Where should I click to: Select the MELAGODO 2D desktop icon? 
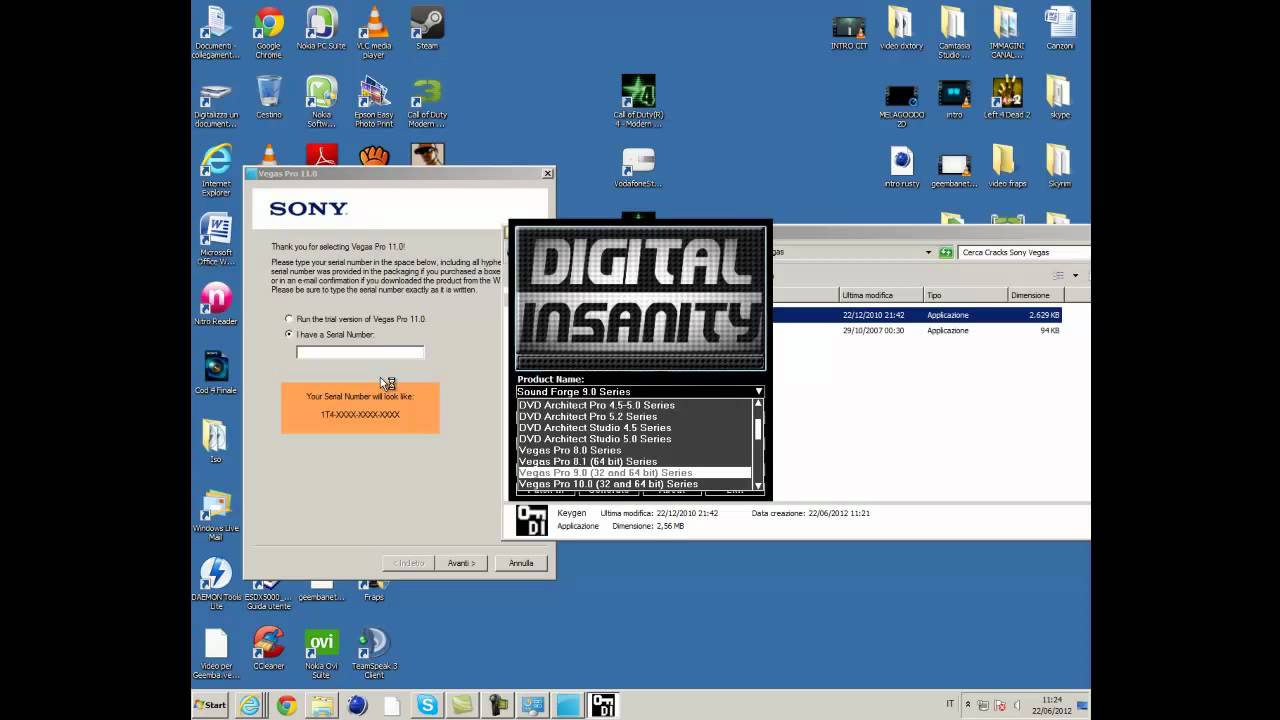[901, 106]
